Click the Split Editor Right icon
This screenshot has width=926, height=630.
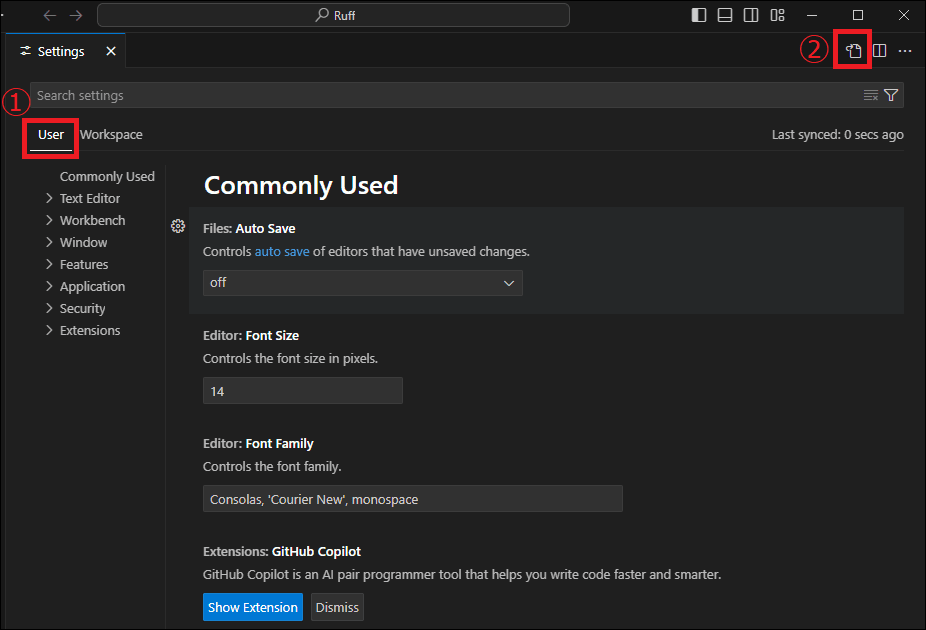coord(879,51)
